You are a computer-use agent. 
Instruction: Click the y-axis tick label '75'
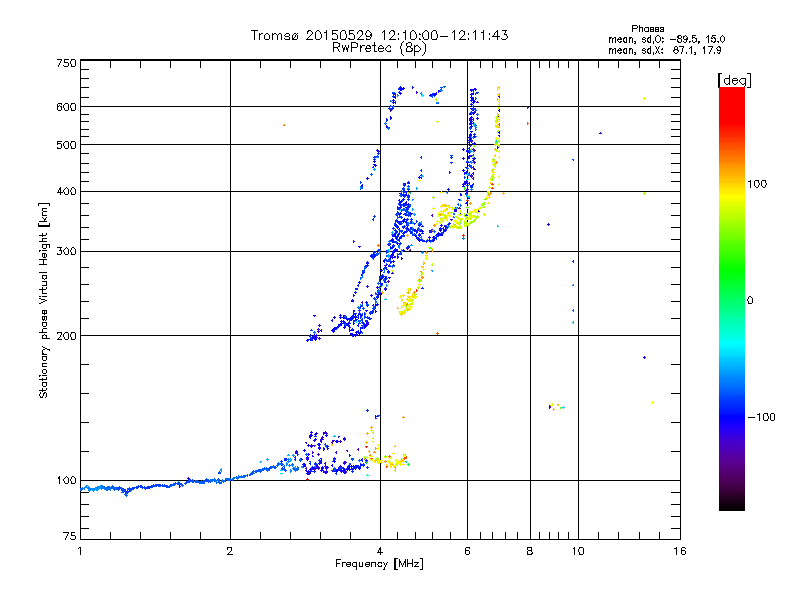coord(70,536)
